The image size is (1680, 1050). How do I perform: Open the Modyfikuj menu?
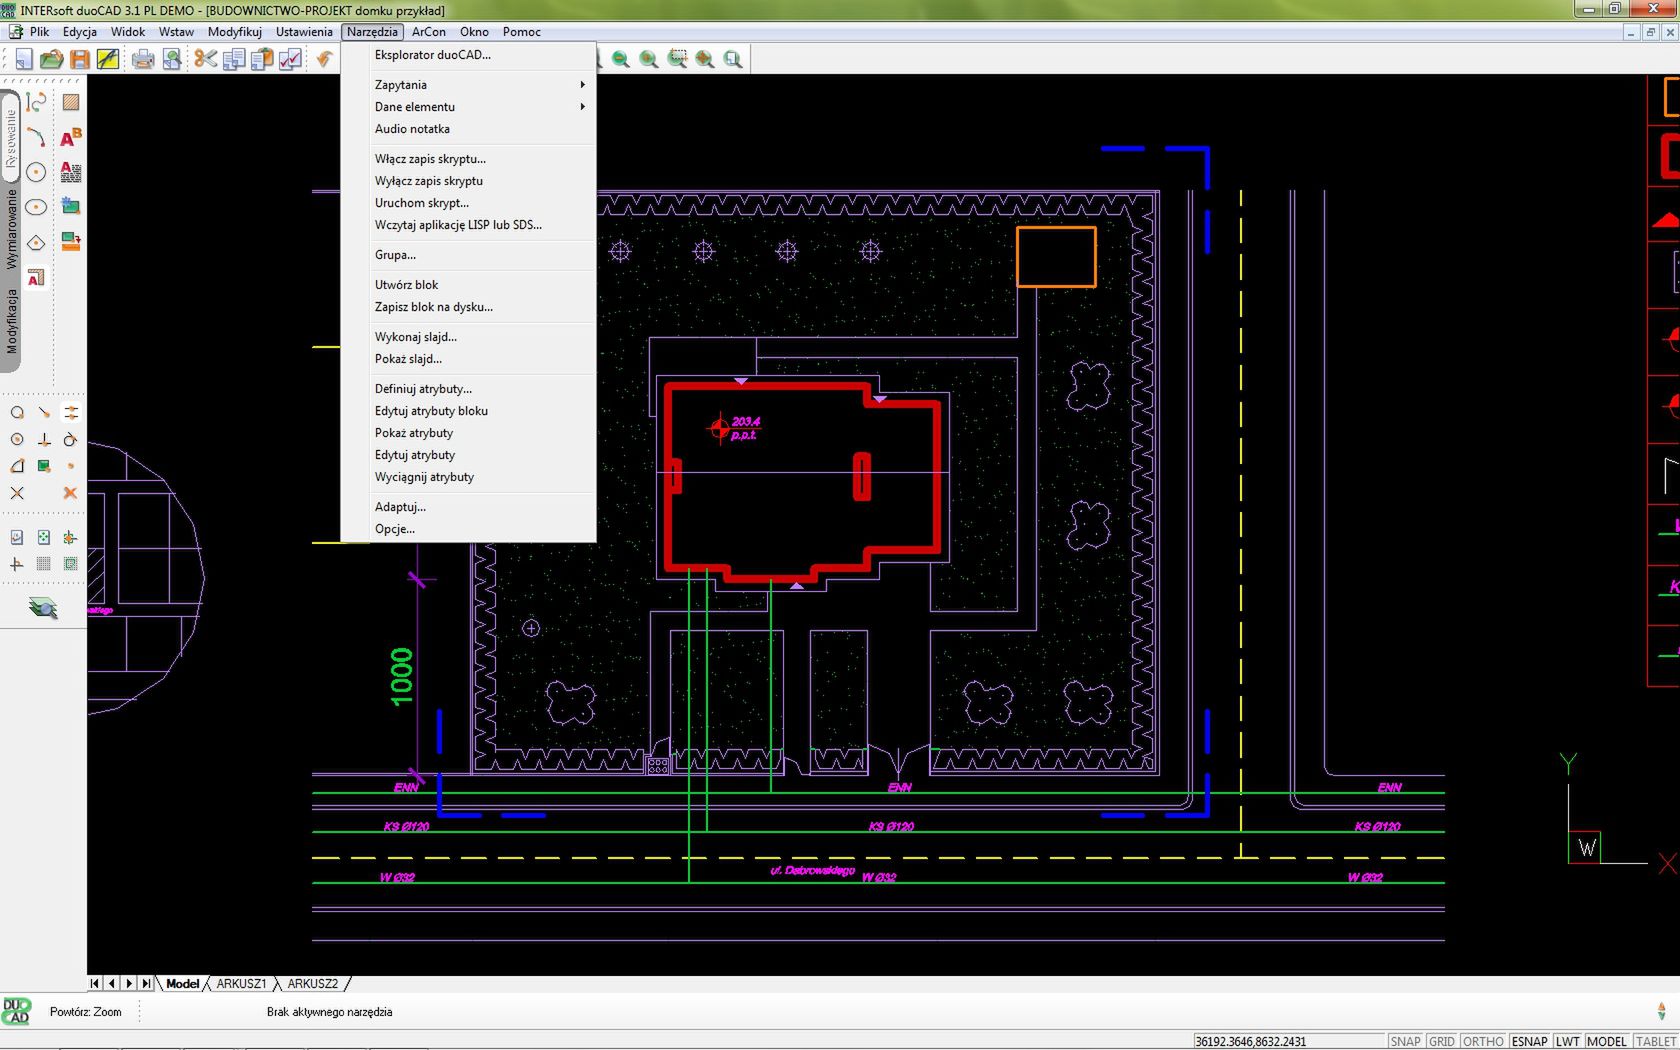[235, 32]
